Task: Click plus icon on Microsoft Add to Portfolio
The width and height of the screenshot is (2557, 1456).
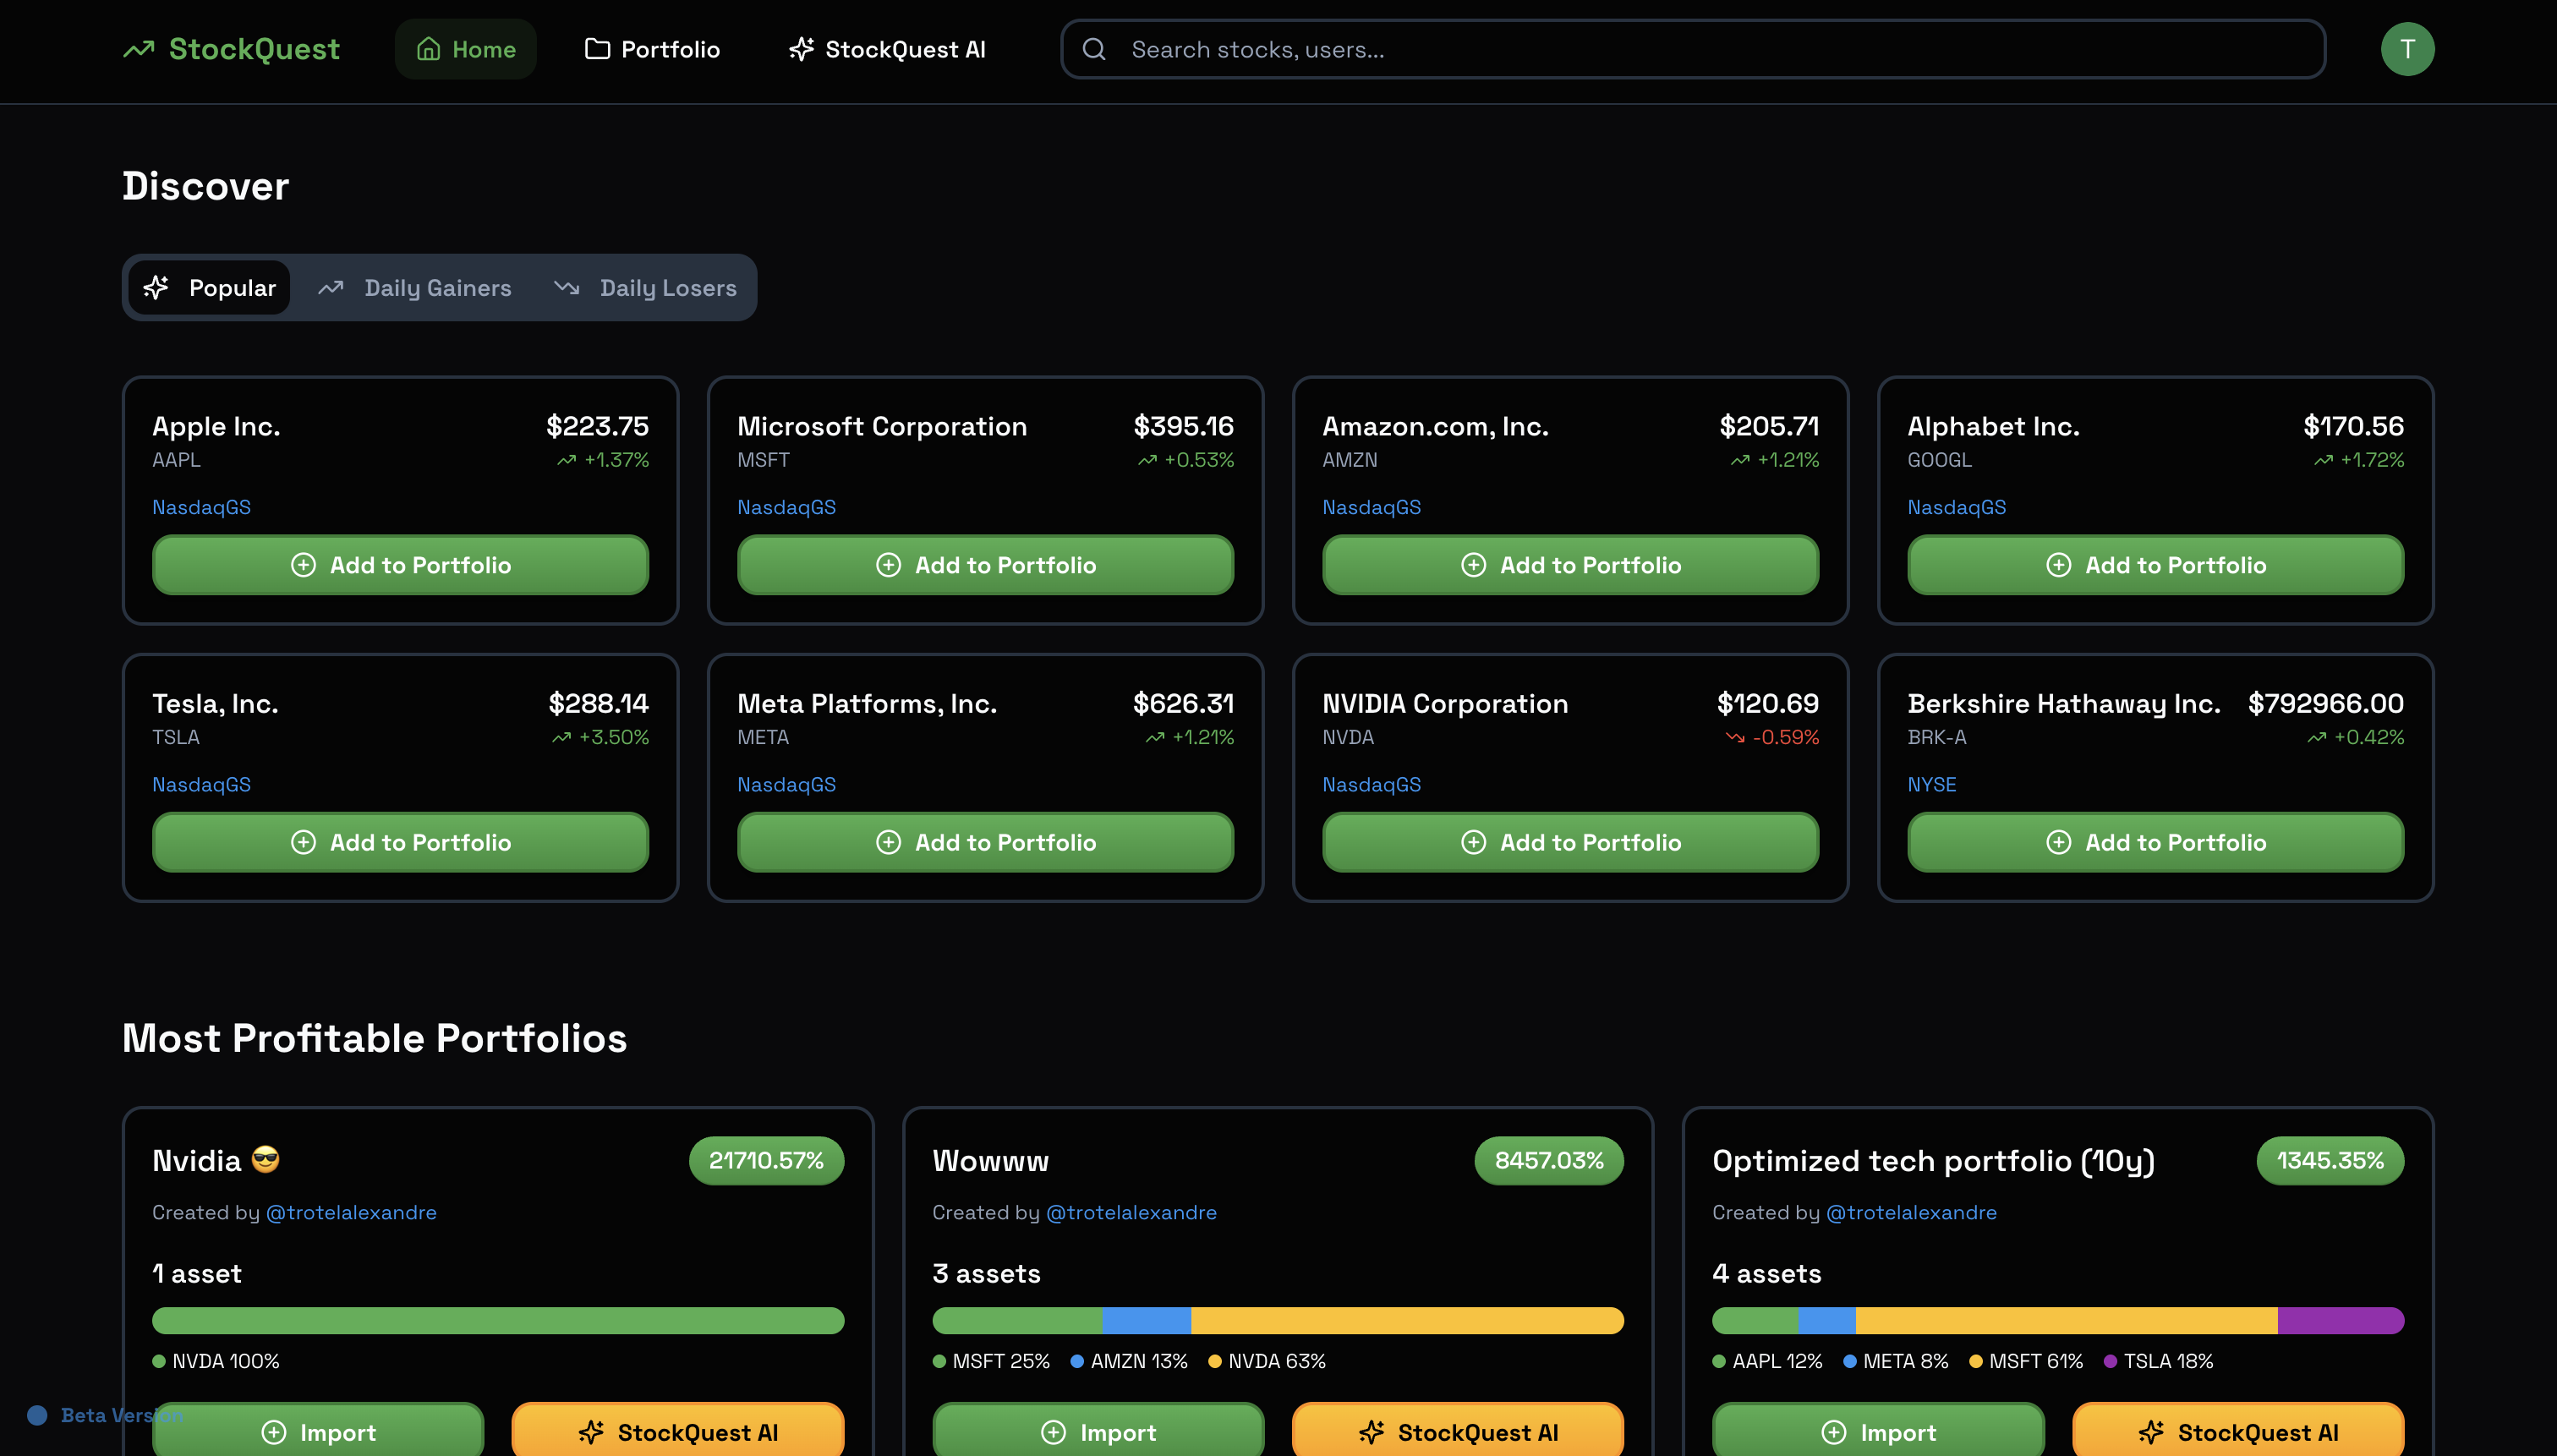Action: point(888,565)
